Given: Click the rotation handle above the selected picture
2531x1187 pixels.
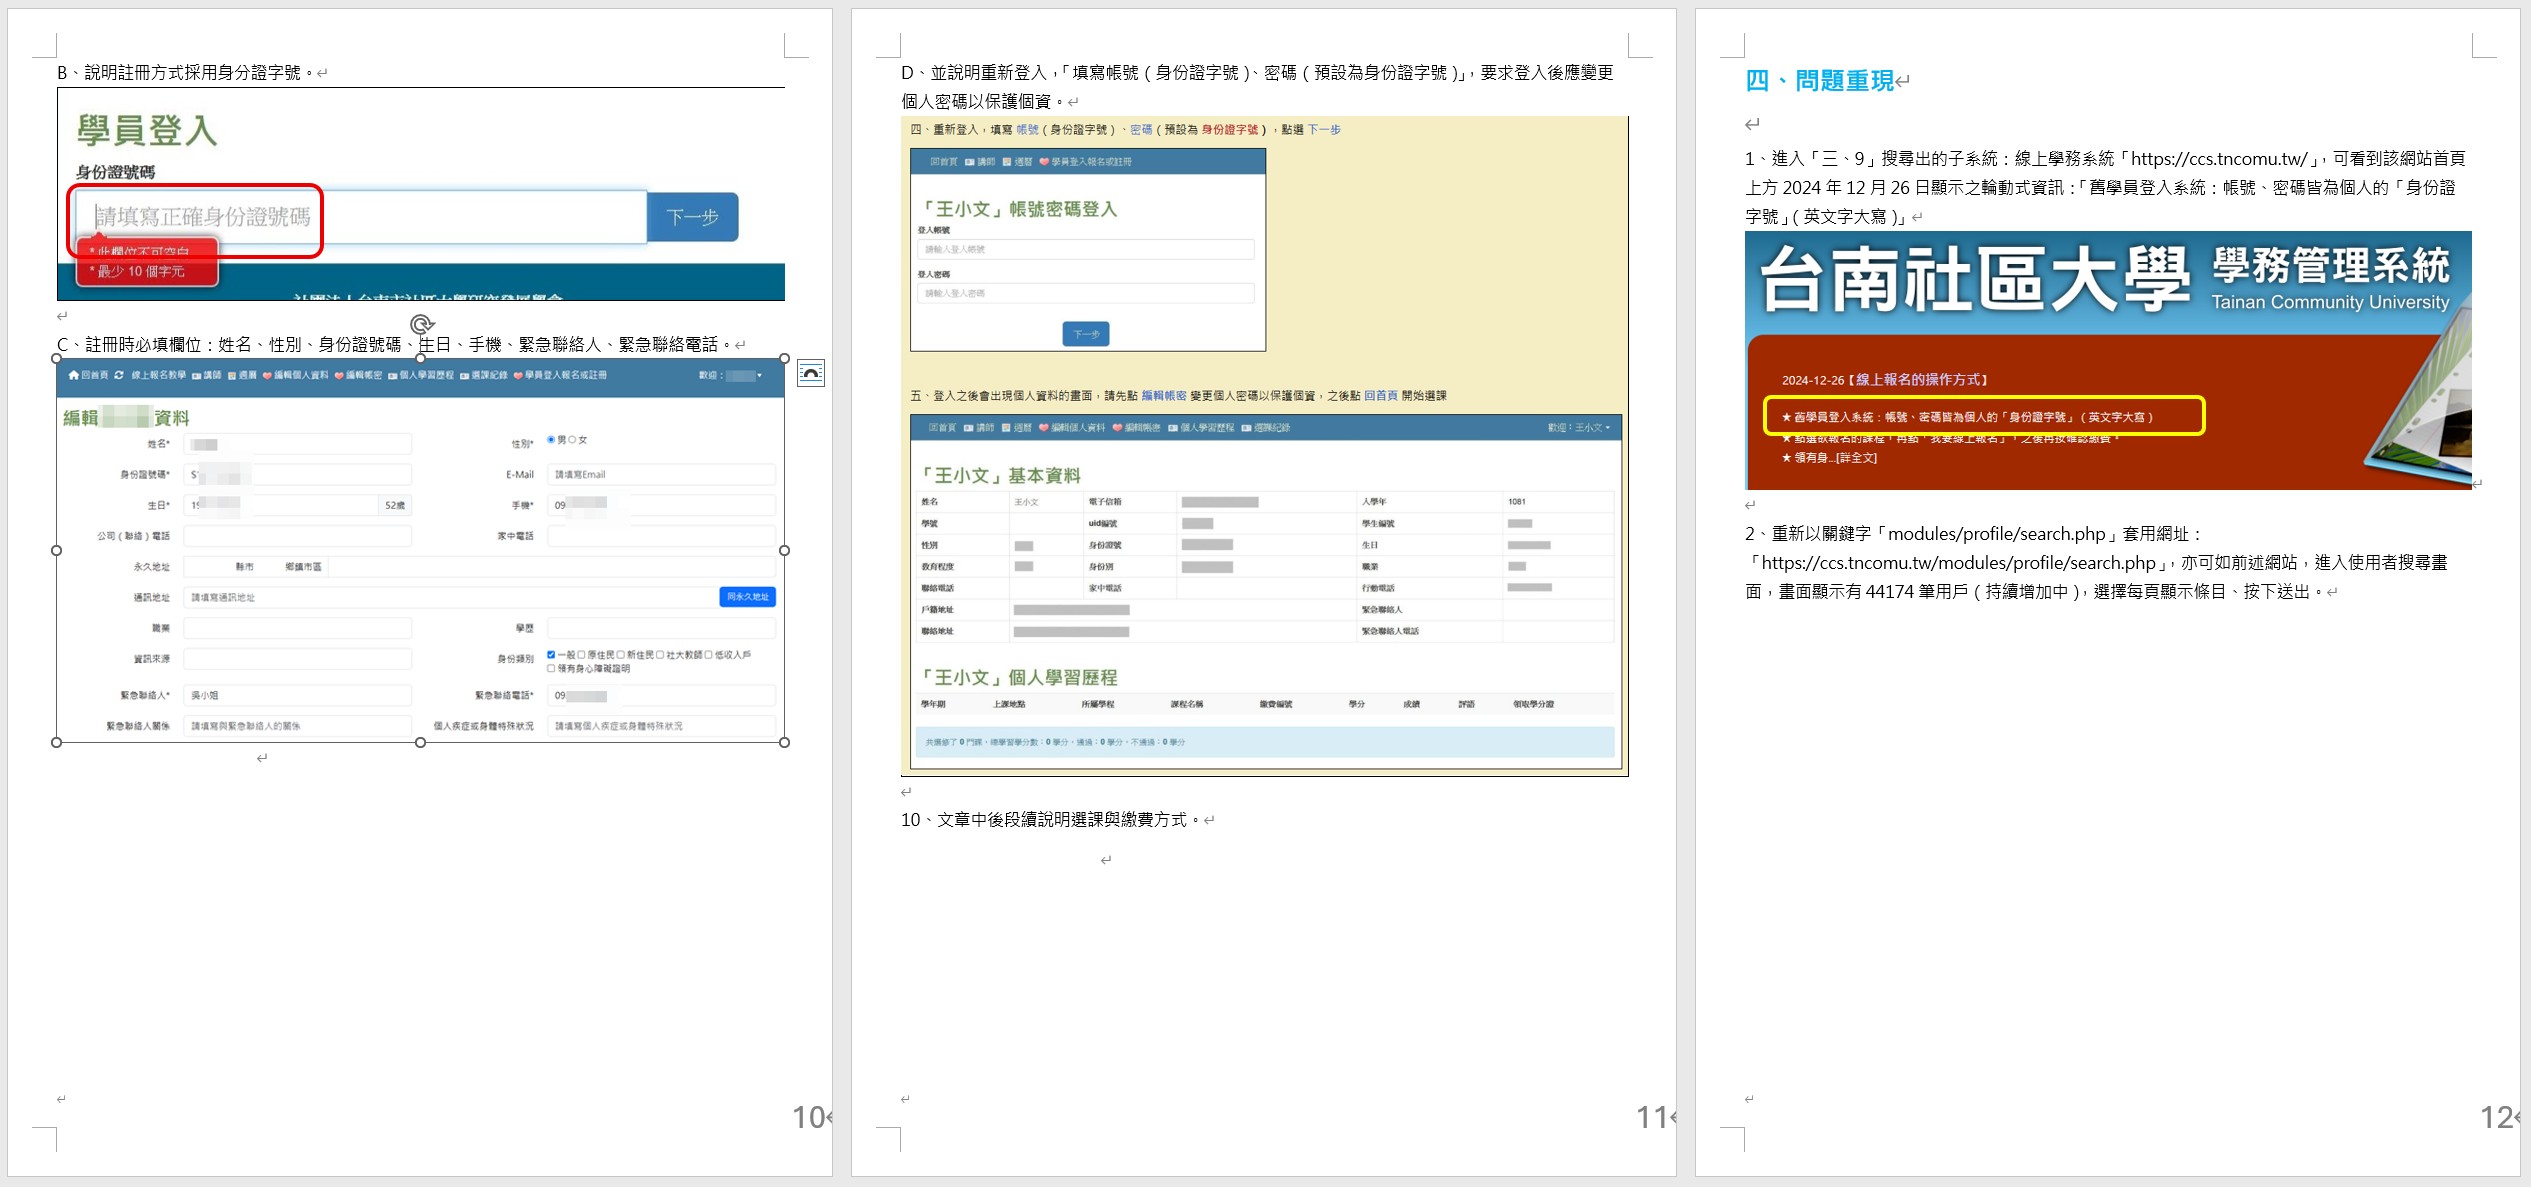Looking at the screenshot, I should point(421,324).
